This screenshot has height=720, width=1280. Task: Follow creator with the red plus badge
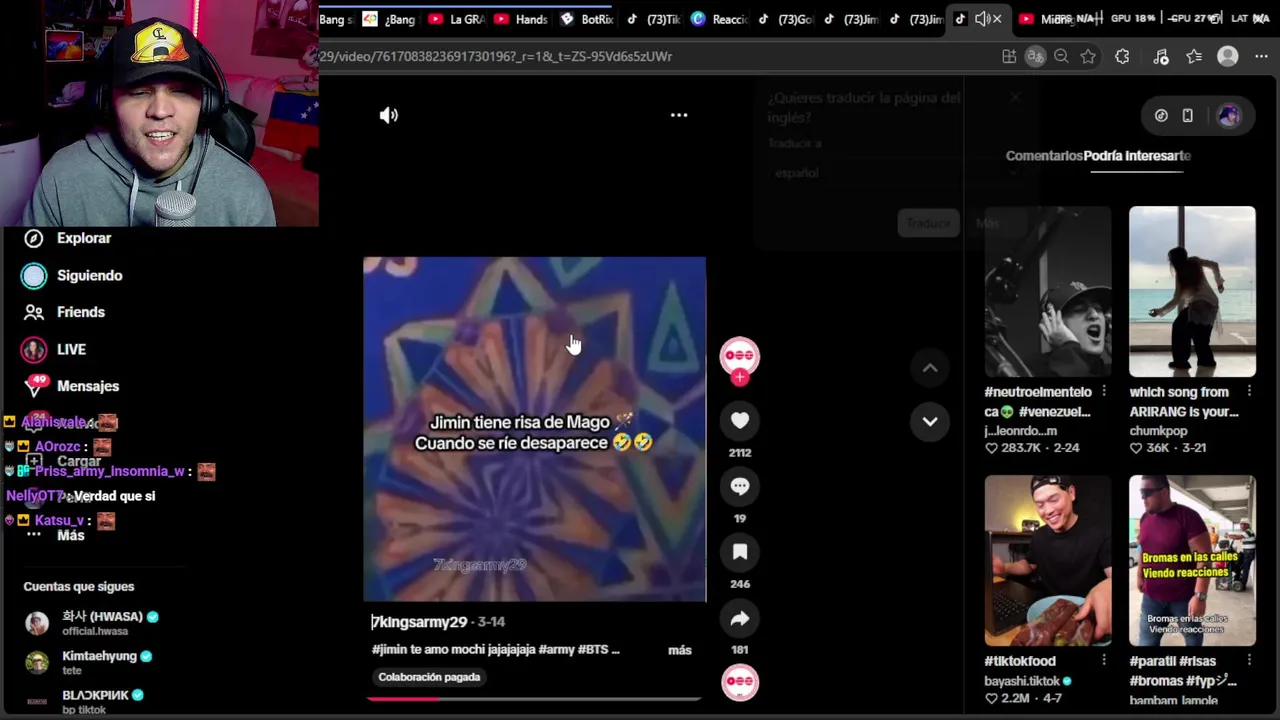coord(740,377)
